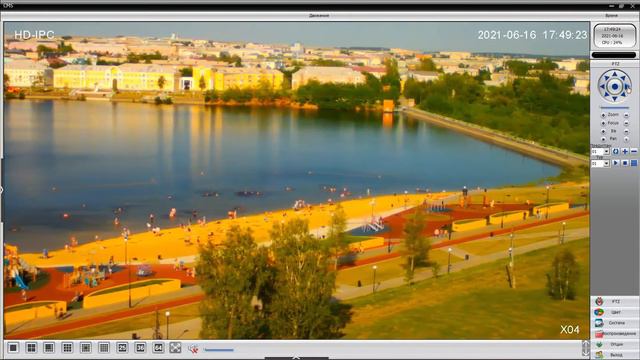Image resolution: width=640 pixels, height=360 pixels.
Task: Select the third view layout button
Action: pos(49,348)
